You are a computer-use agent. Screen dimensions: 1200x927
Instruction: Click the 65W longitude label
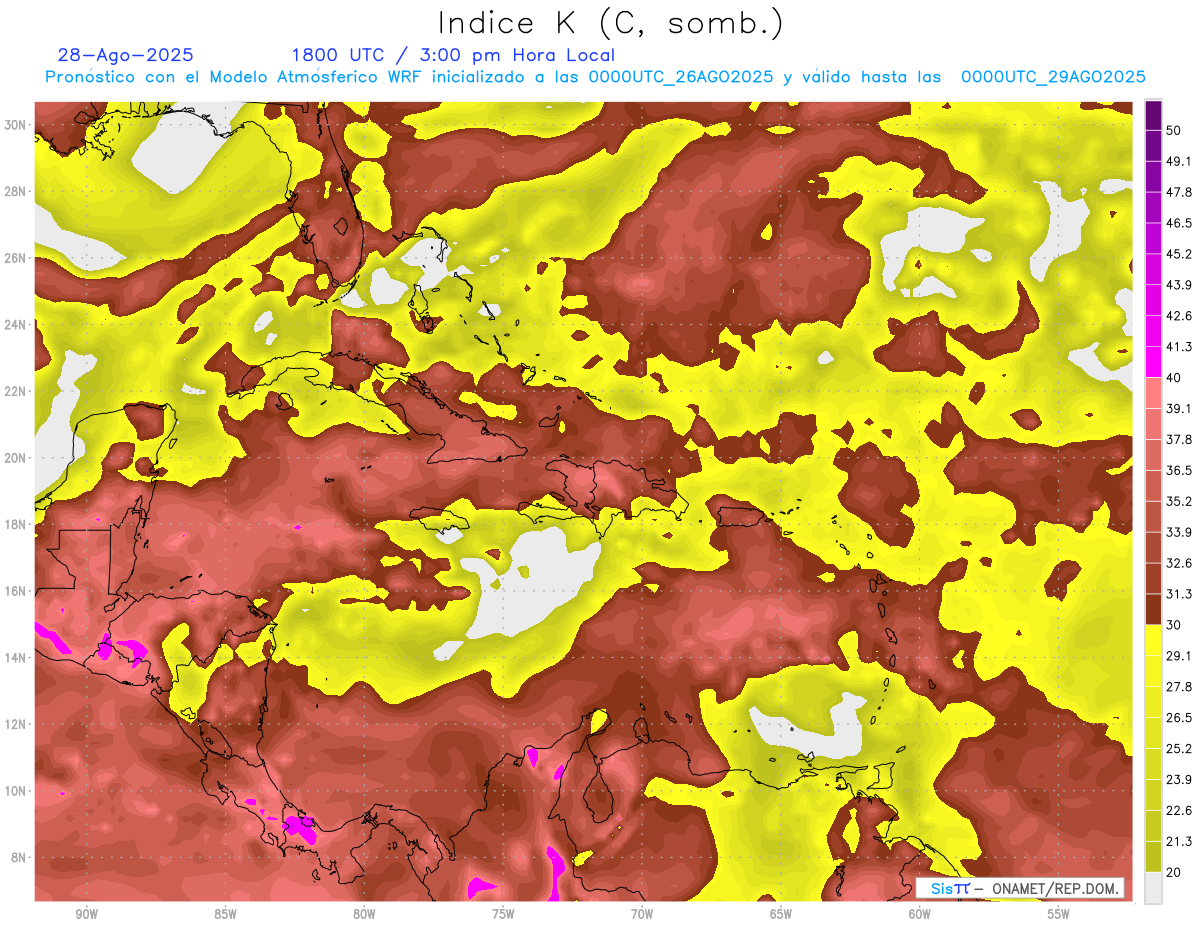click(x=781, y=915)
